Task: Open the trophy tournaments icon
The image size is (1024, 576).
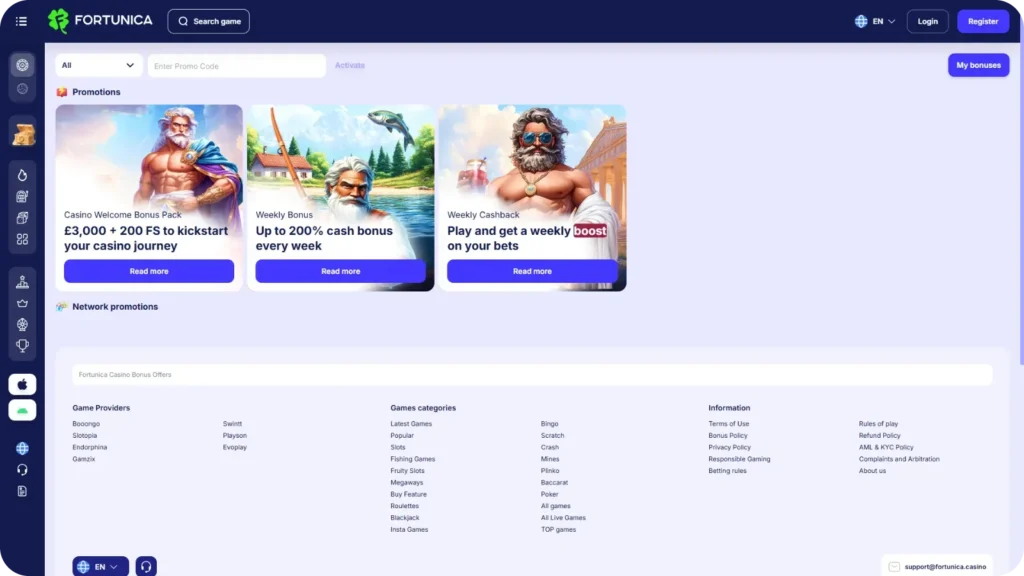Action: [x=22, y=345]
